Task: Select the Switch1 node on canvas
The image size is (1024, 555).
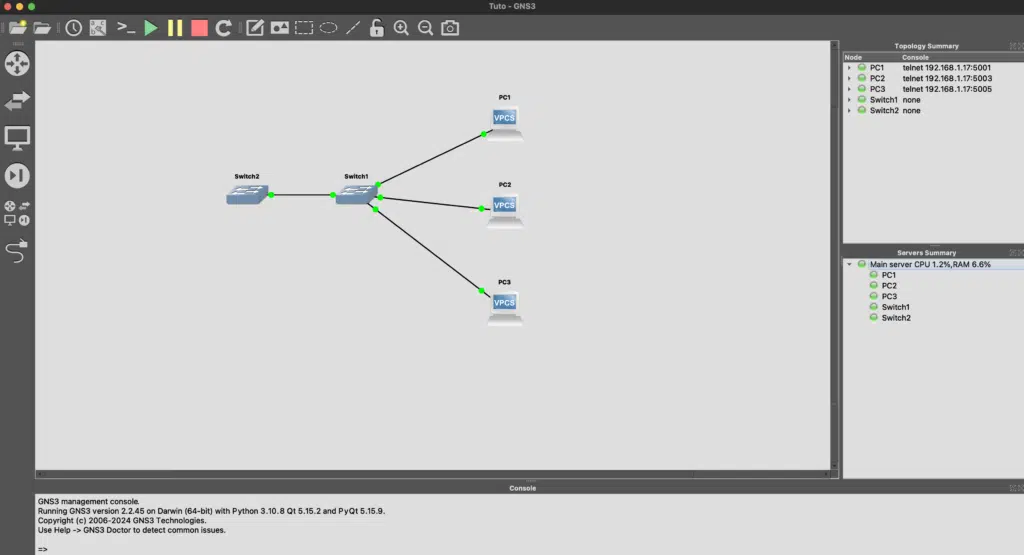Action: [x=356, y=194]
